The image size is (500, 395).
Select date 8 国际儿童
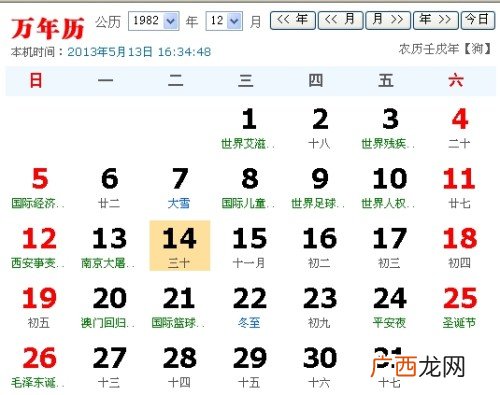249,188
